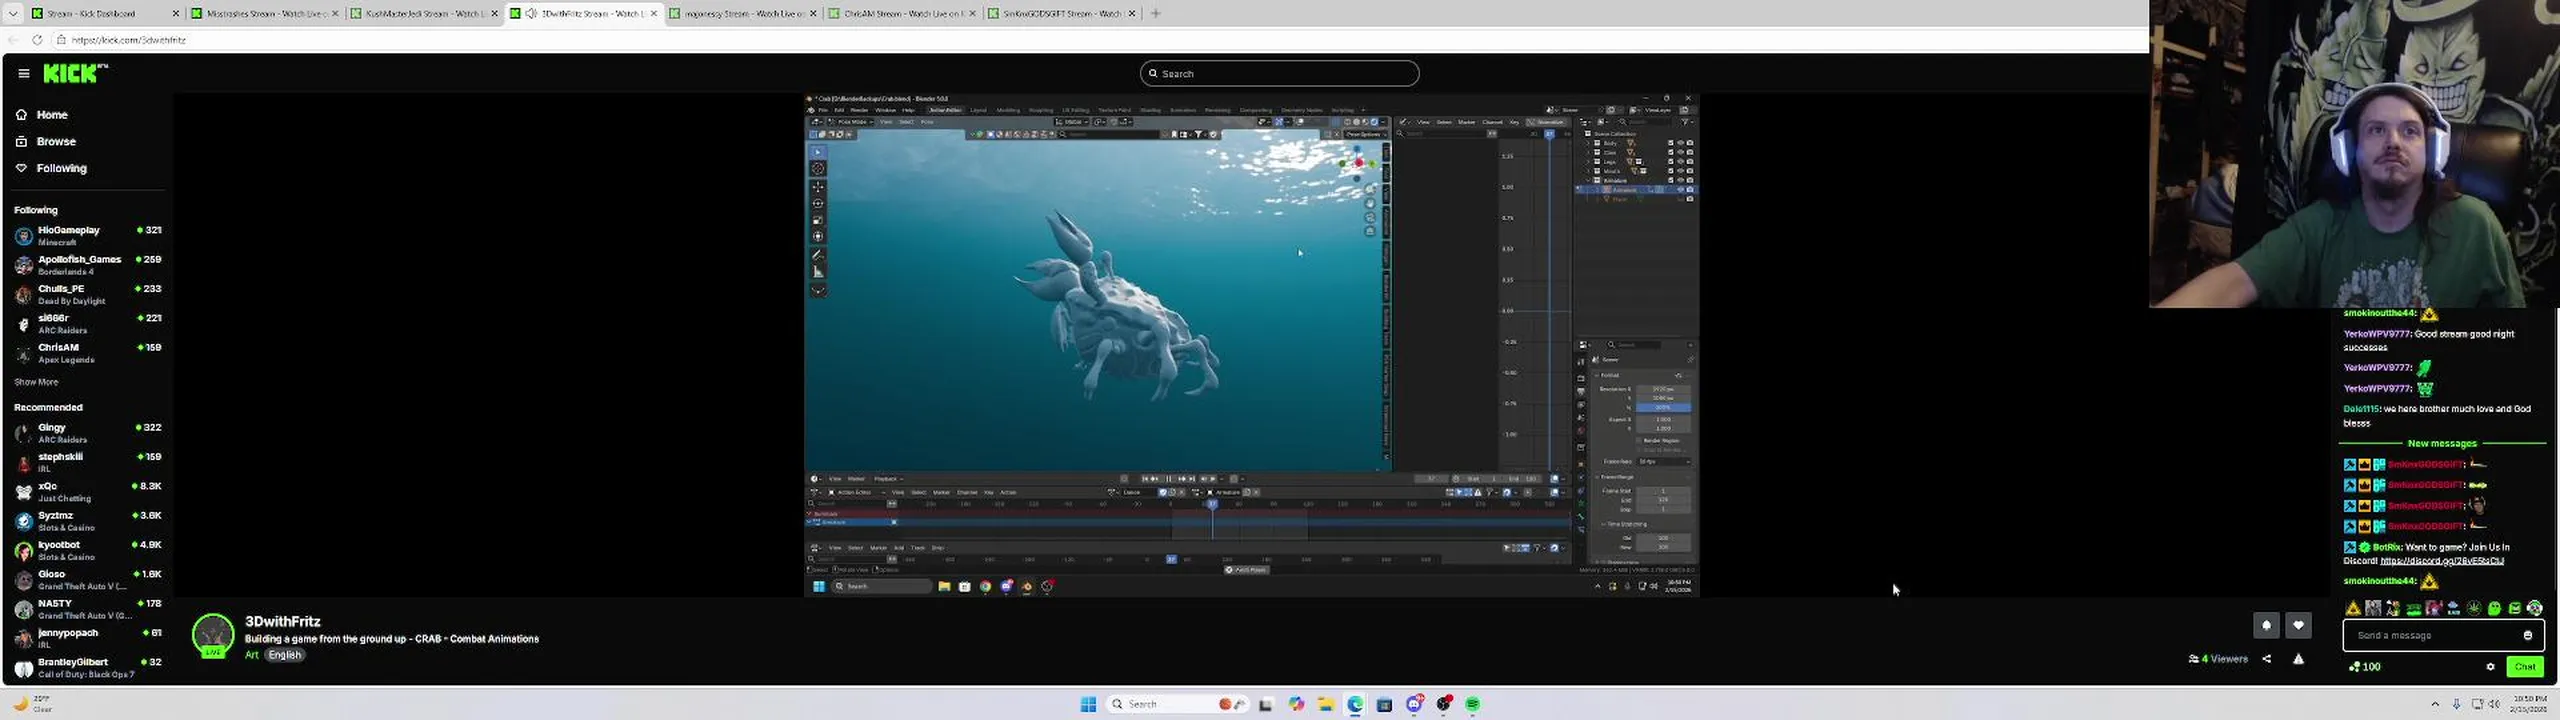
Task: Toggle follow heart button for 3DwithFritz
Action: click(x=2298, y=625)
